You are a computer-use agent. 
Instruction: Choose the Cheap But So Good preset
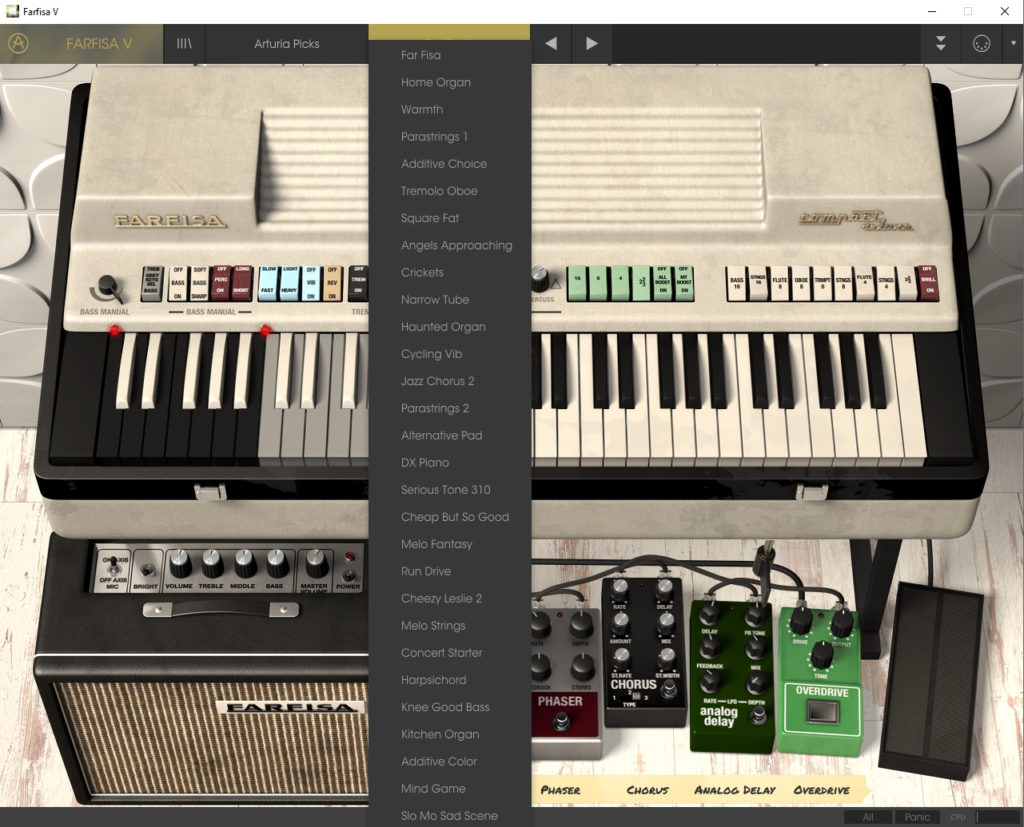click(x=449, y=517)
